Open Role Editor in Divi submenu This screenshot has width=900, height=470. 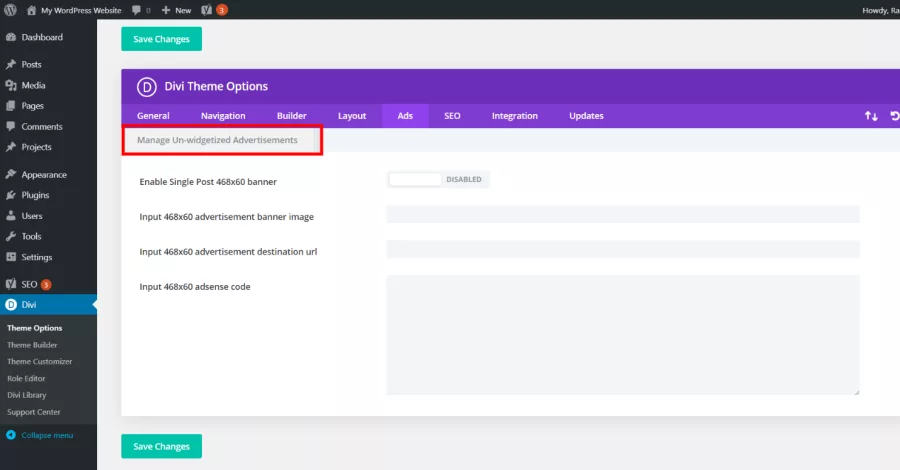coord(26,378)
